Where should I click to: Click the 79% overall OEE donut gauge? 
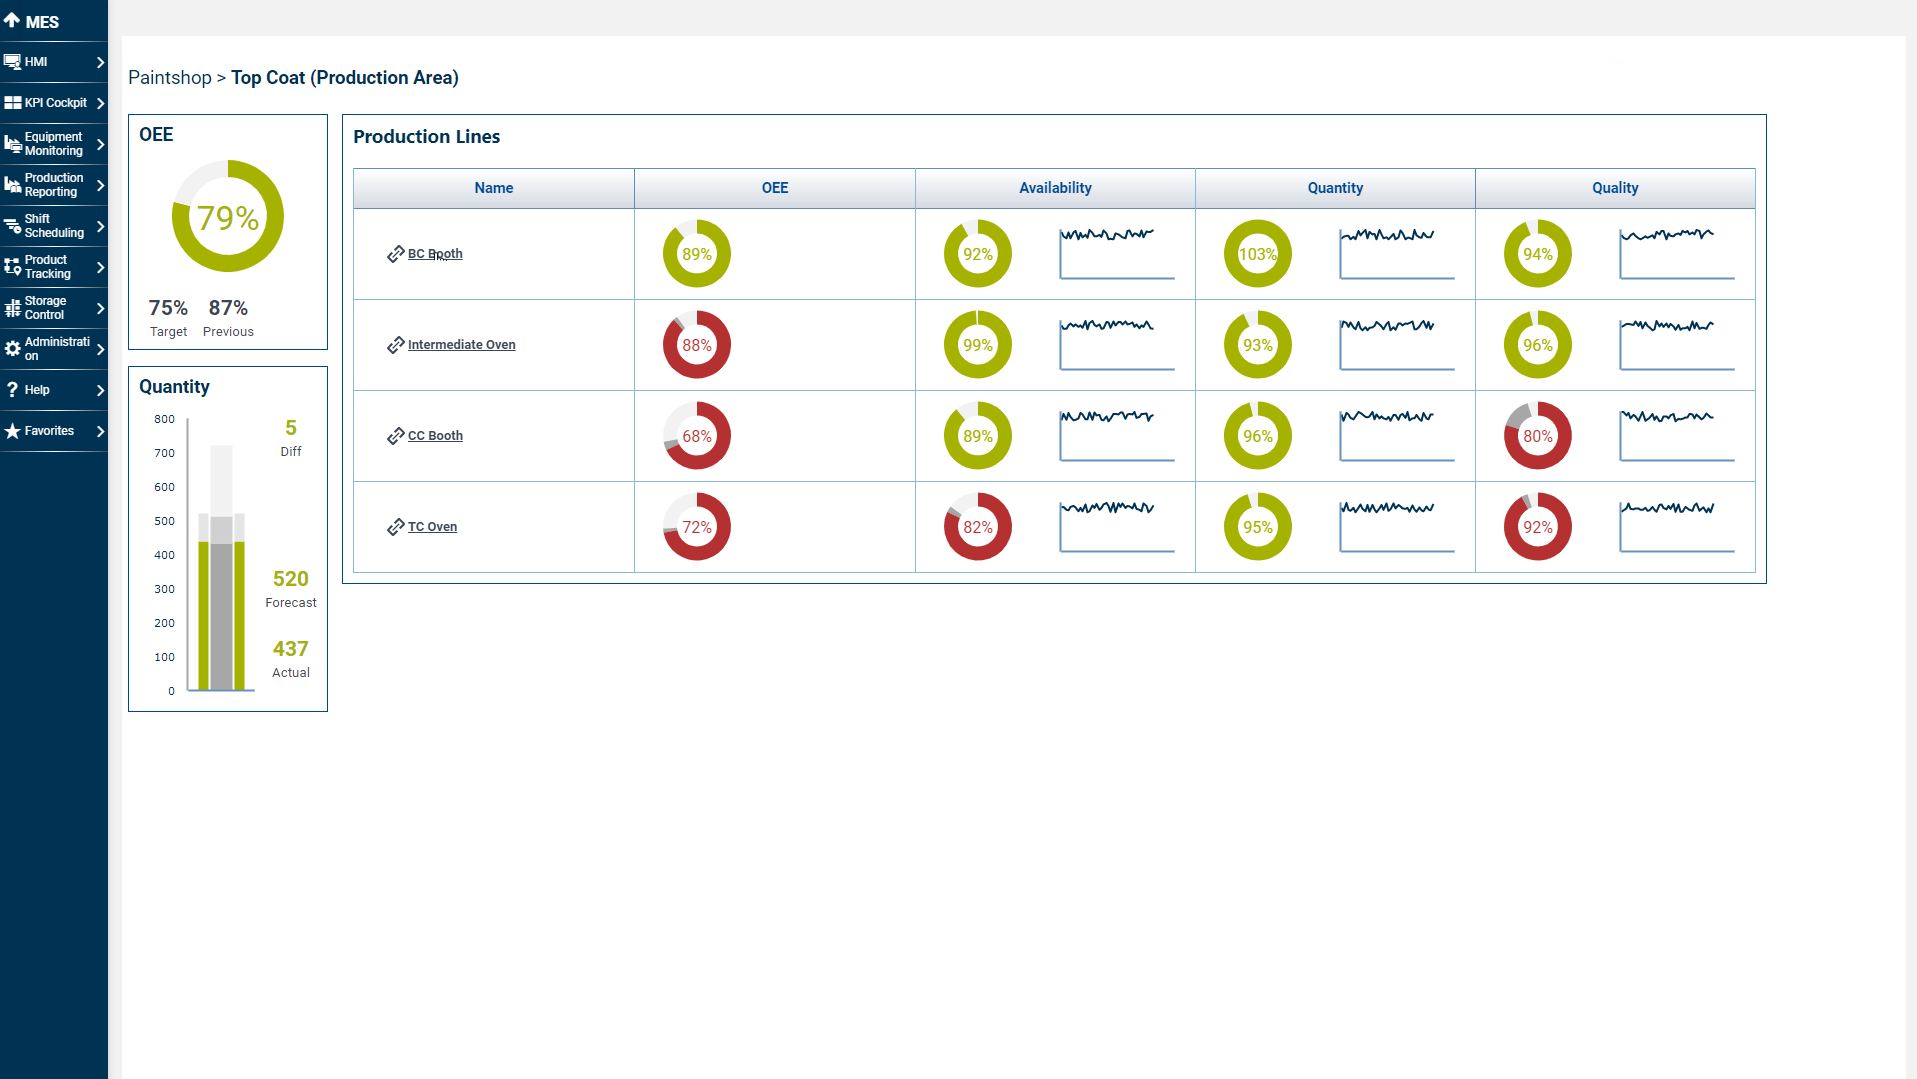coord(228,217)
